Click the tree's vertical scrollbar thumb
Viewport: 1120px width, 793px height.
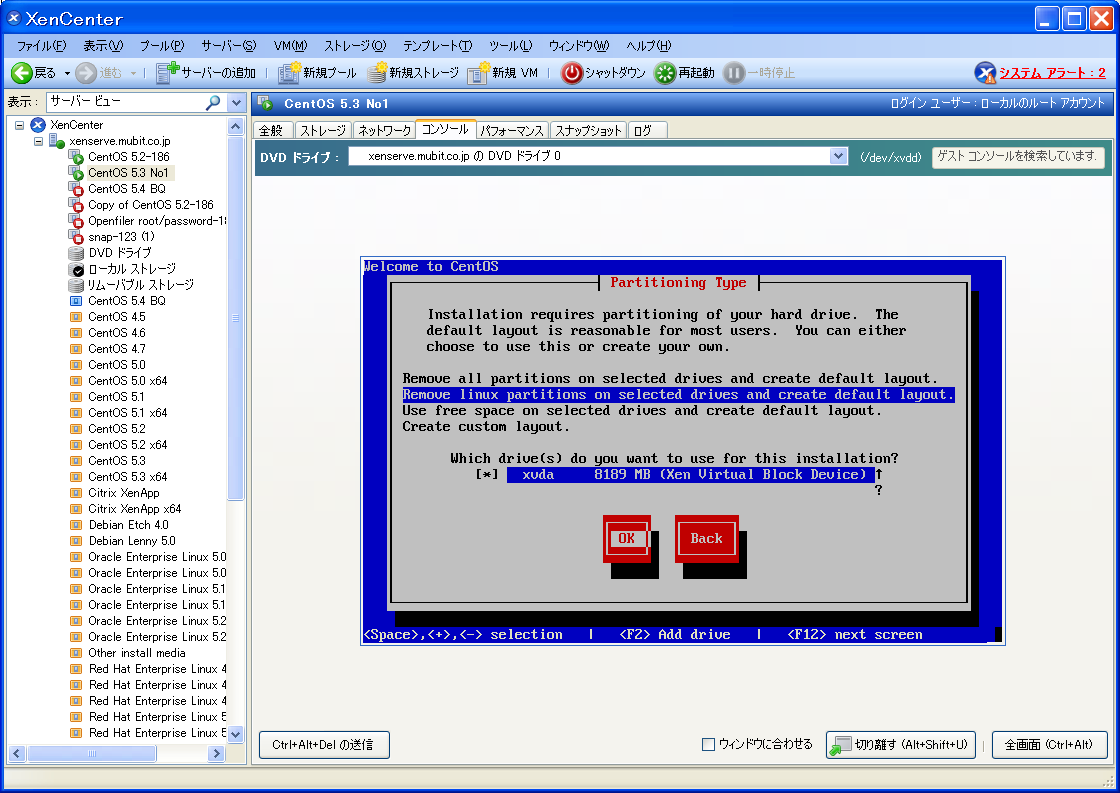[x=236, y=318]
